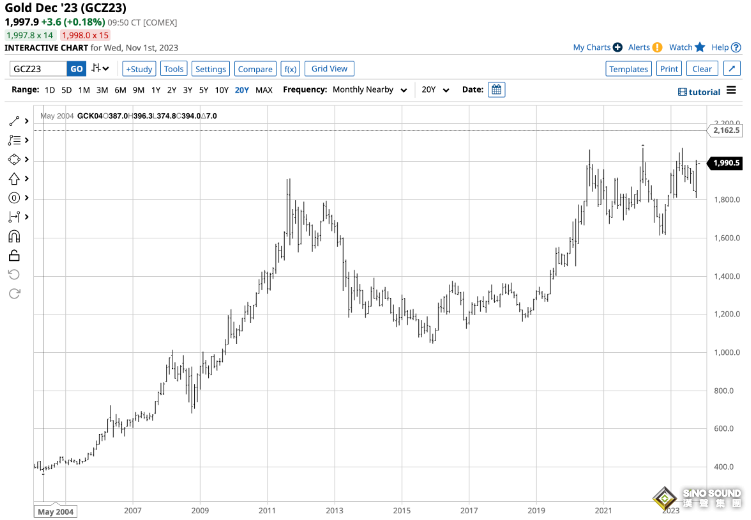Image resolution: width=751 pixels, height=520 pixels.
Task: Select the measurement range tool
Action: coord(14,217)
